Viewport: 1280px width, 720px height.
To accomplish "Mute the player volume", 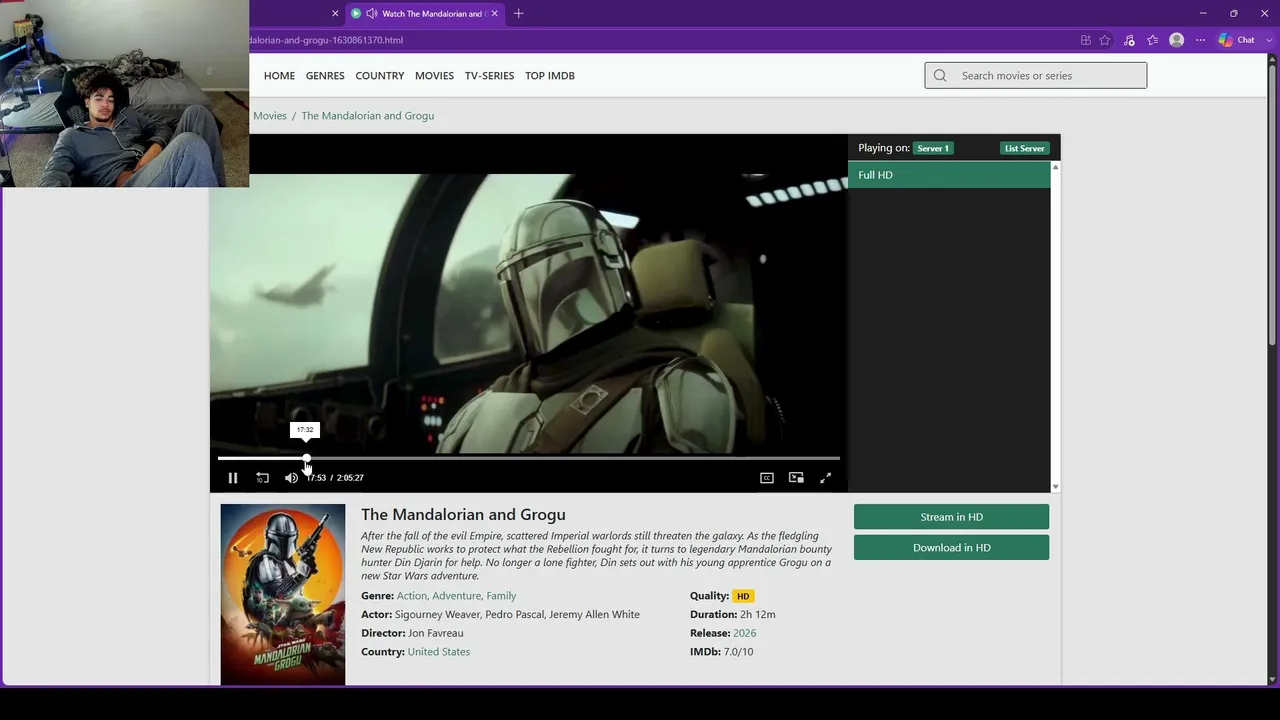I will click(x=291, y=478).
